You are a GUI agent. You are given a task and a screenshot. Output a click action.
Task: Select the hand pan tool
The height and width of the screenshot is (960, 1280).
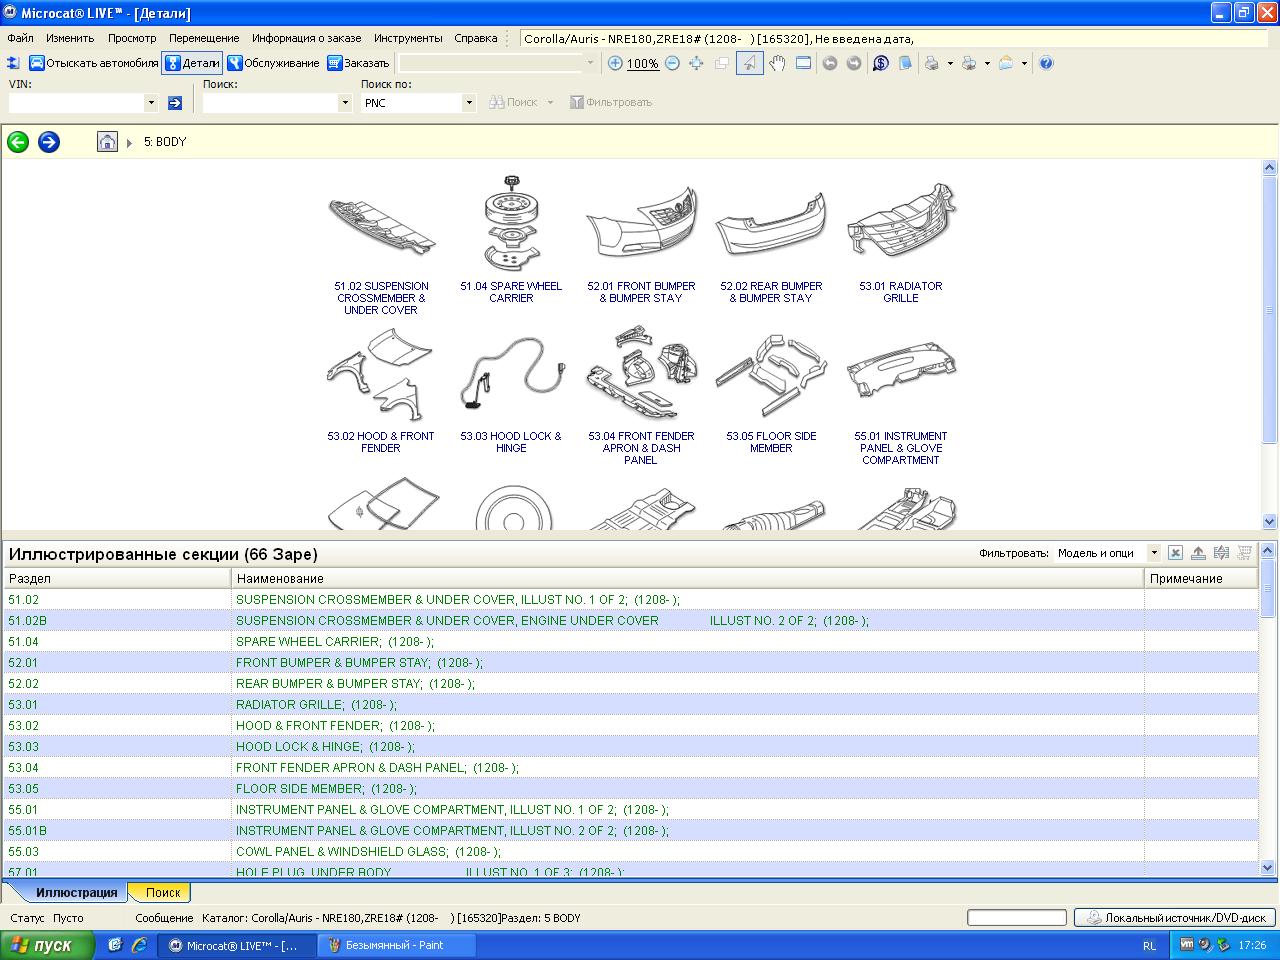(777, 63)
